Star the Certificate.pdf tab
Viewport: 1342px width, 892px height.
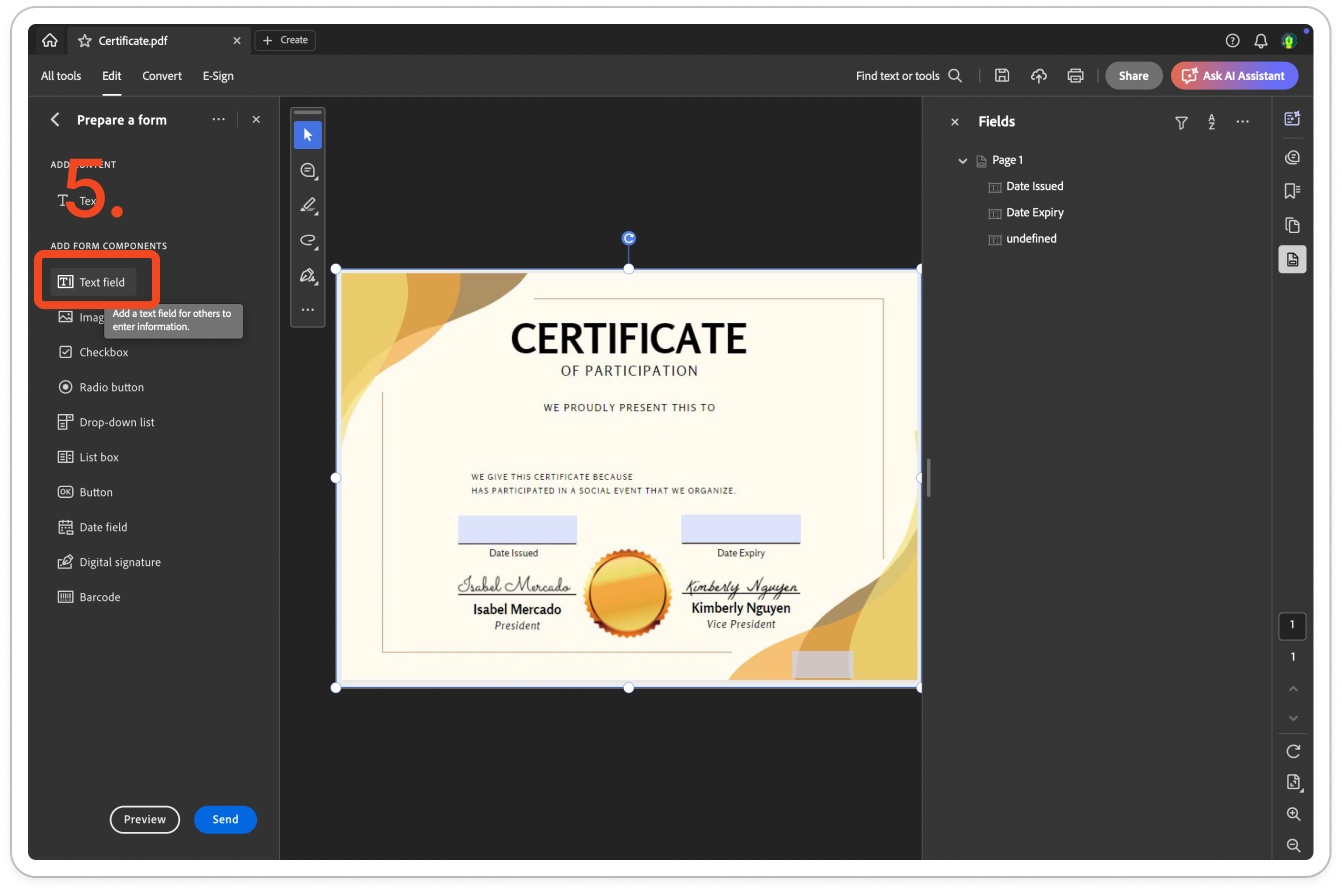[84, 41]
